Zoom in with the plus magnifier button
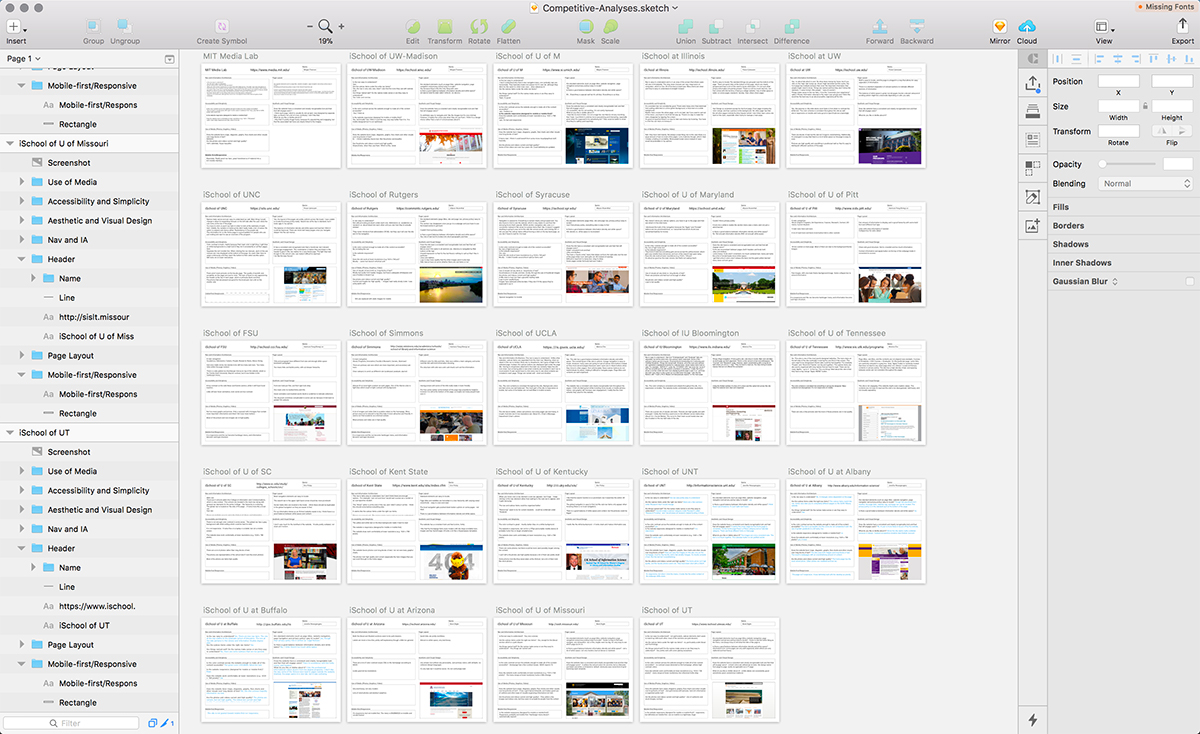This screenshot has height=734, width=1200. [x=341, y=26]
